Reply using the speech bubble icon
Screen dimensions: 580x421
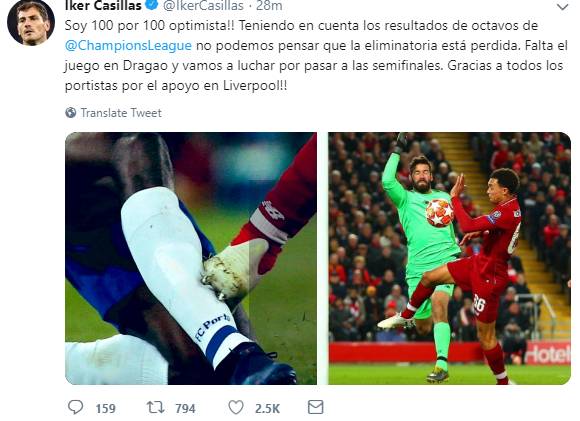pyautogui.click(x=76, y=407)
